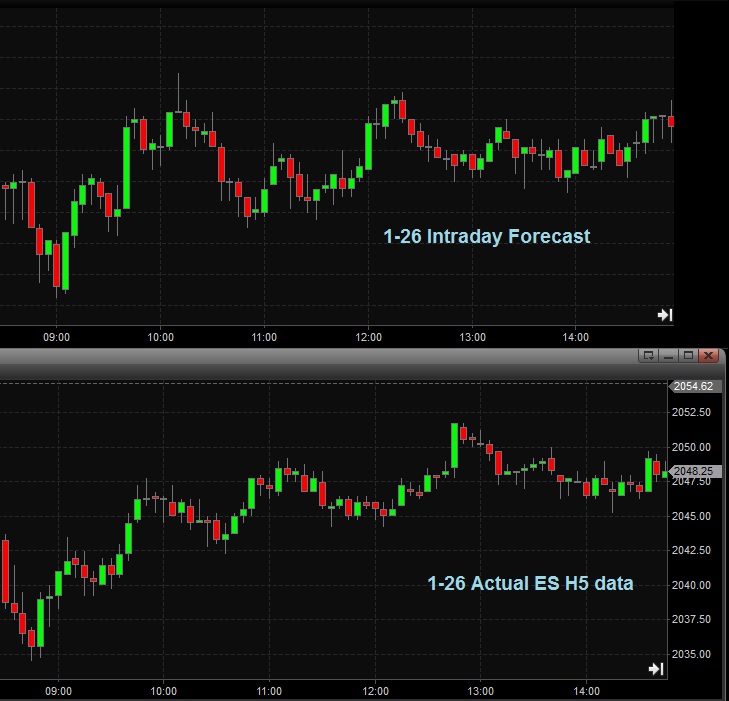Select the '1-26 Actual ES H5 data' annotation
Image resolution: width=729 pixels, height=701 pixels.
click(530, 583)
